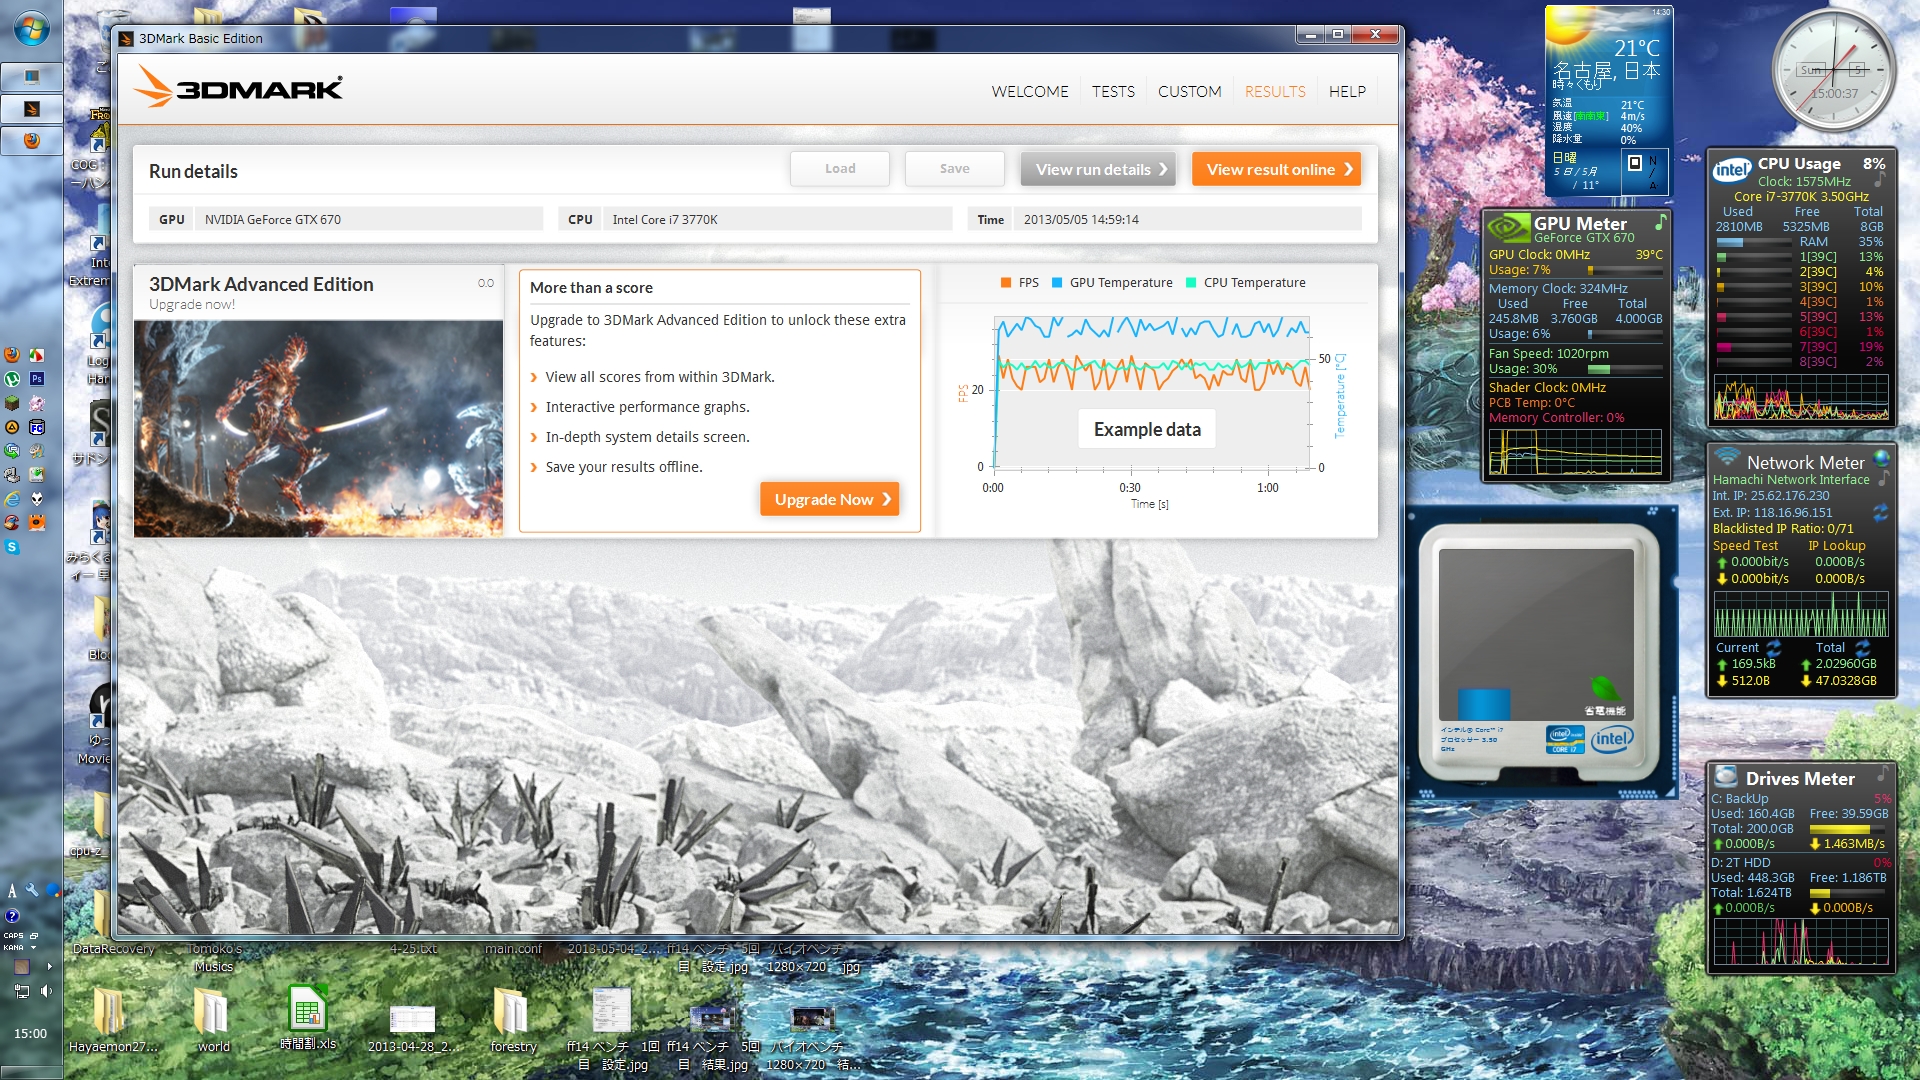The width and height of the screenshot is (1920, 1080).
Task: Click View result online button
Action: coord(1276,169)
